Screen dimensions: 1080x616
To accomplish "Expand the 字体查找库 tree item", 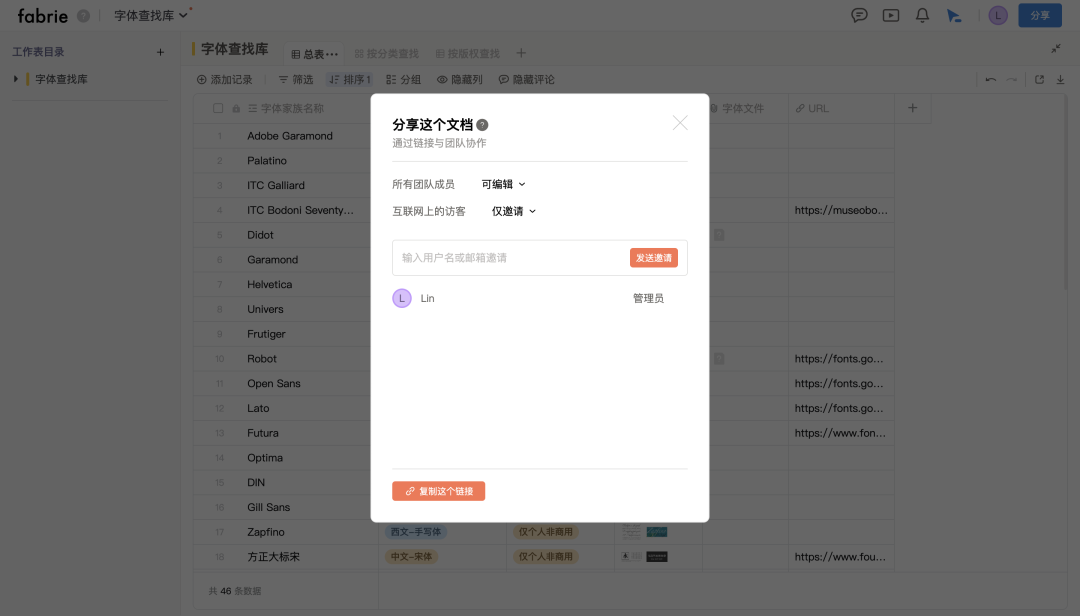I will (x=15, y=79).
